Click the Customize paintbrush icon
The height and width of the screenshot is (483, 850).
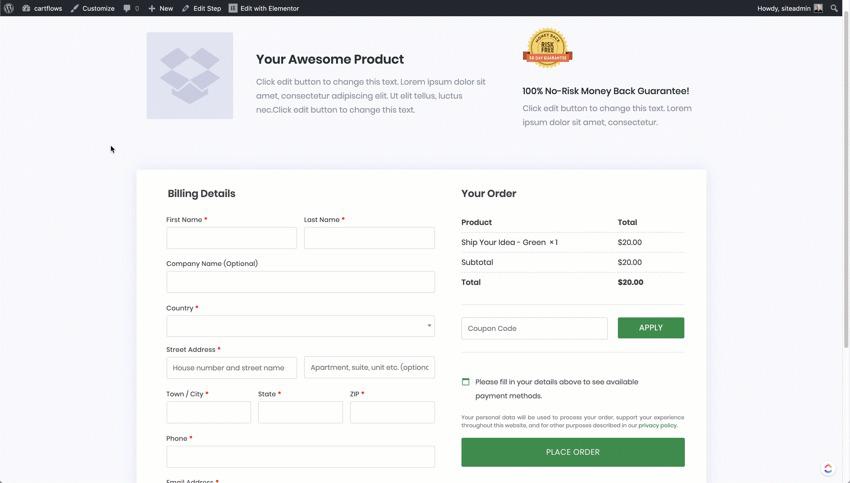(75, 8)
